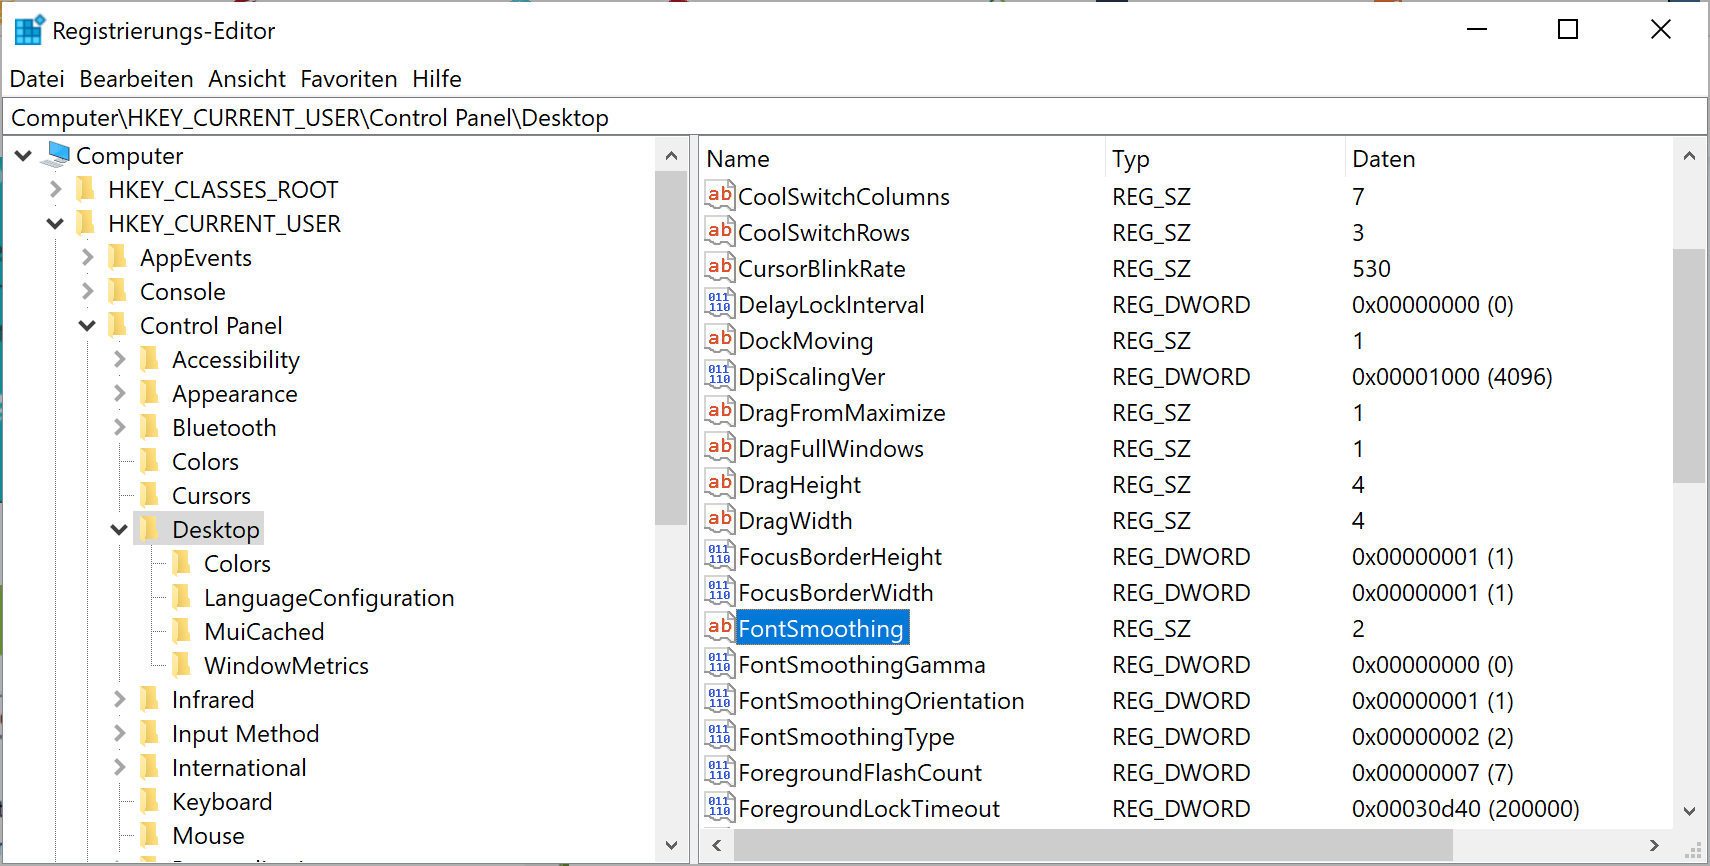Viewport: 1710px width, 866px height.
Task: Select the FontSmoothingType value name
Action: pyautogui.click(x=846, y=737)
